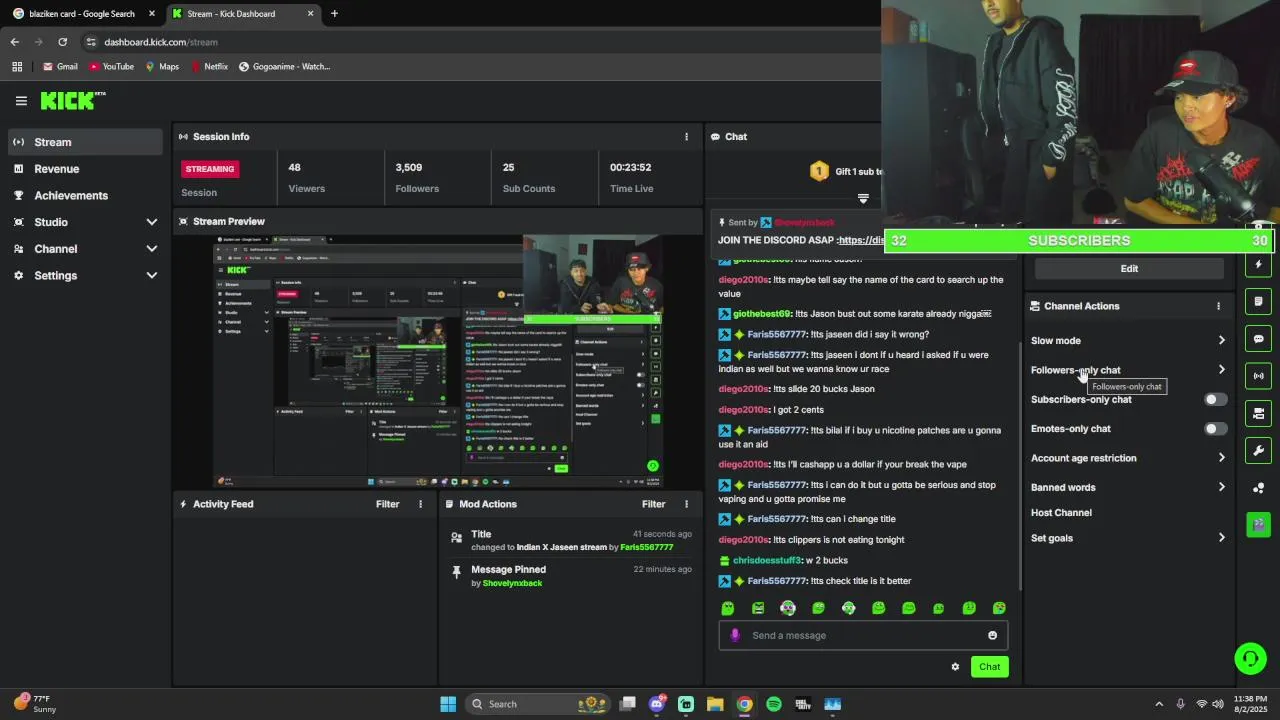Select Achievements in the sidebar
This screenshot has height=720, width=1280.
pos(85,196)
